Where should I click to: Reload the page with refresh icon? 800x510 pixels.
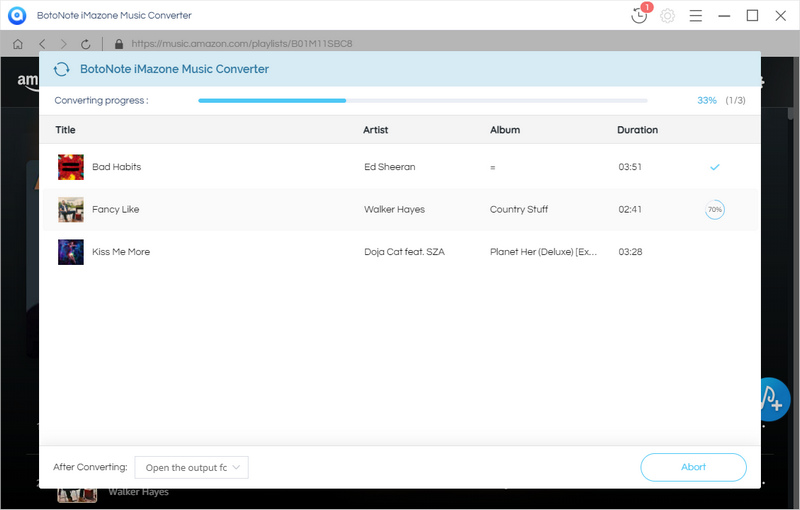(x=86, y=44)
